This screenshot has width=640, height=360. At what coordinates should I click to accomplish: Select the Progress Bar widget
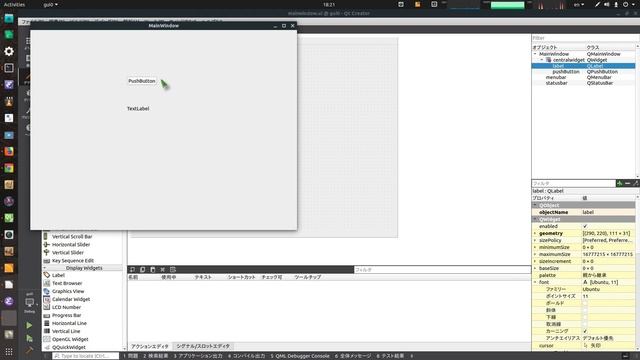click(x=62, y=315)
